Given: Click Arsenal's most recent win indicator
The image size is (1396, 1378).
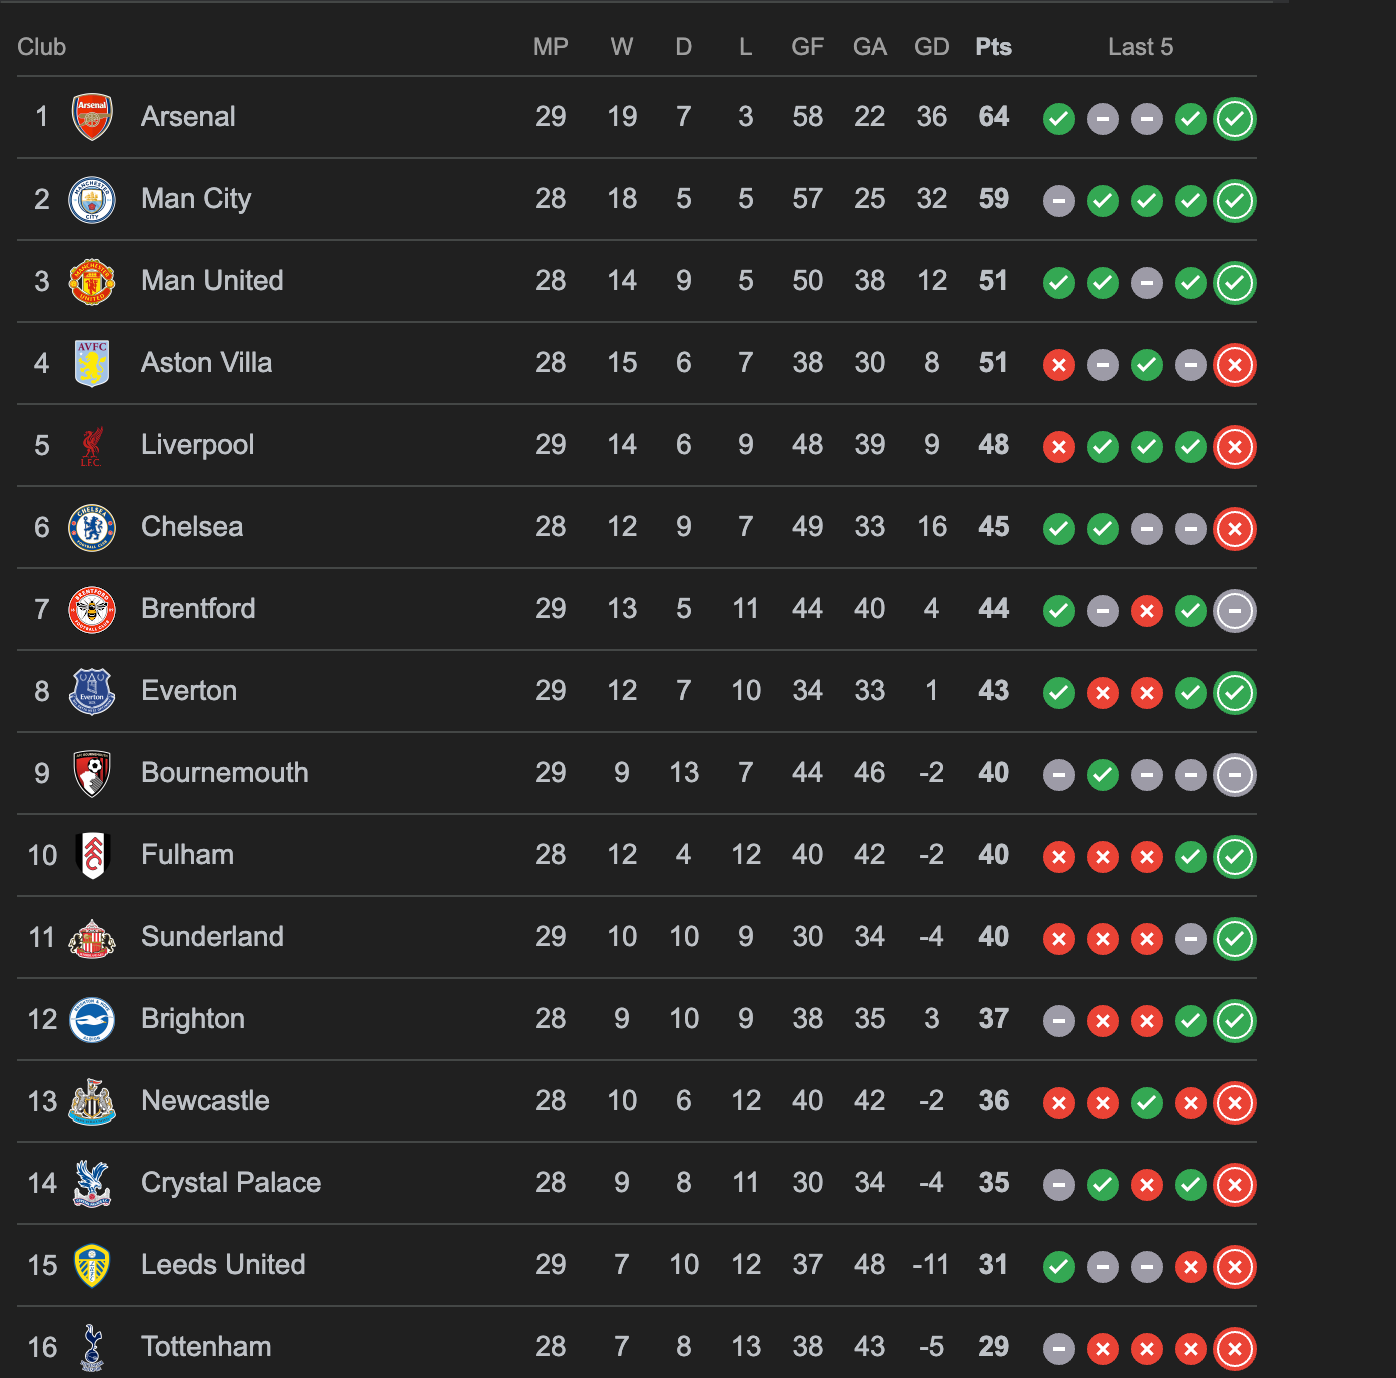Looking at the screenshot, I should tap(1235, 118).
